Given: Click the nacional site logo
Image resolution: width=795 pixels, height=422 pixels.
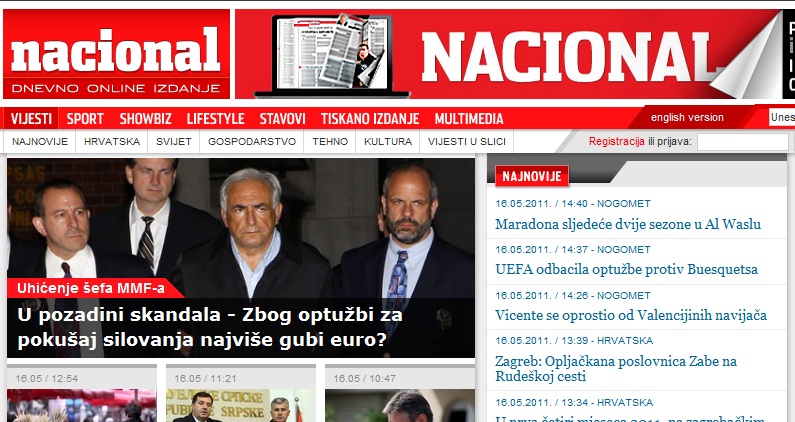Looking at the screenshot, I should point(116,54).
